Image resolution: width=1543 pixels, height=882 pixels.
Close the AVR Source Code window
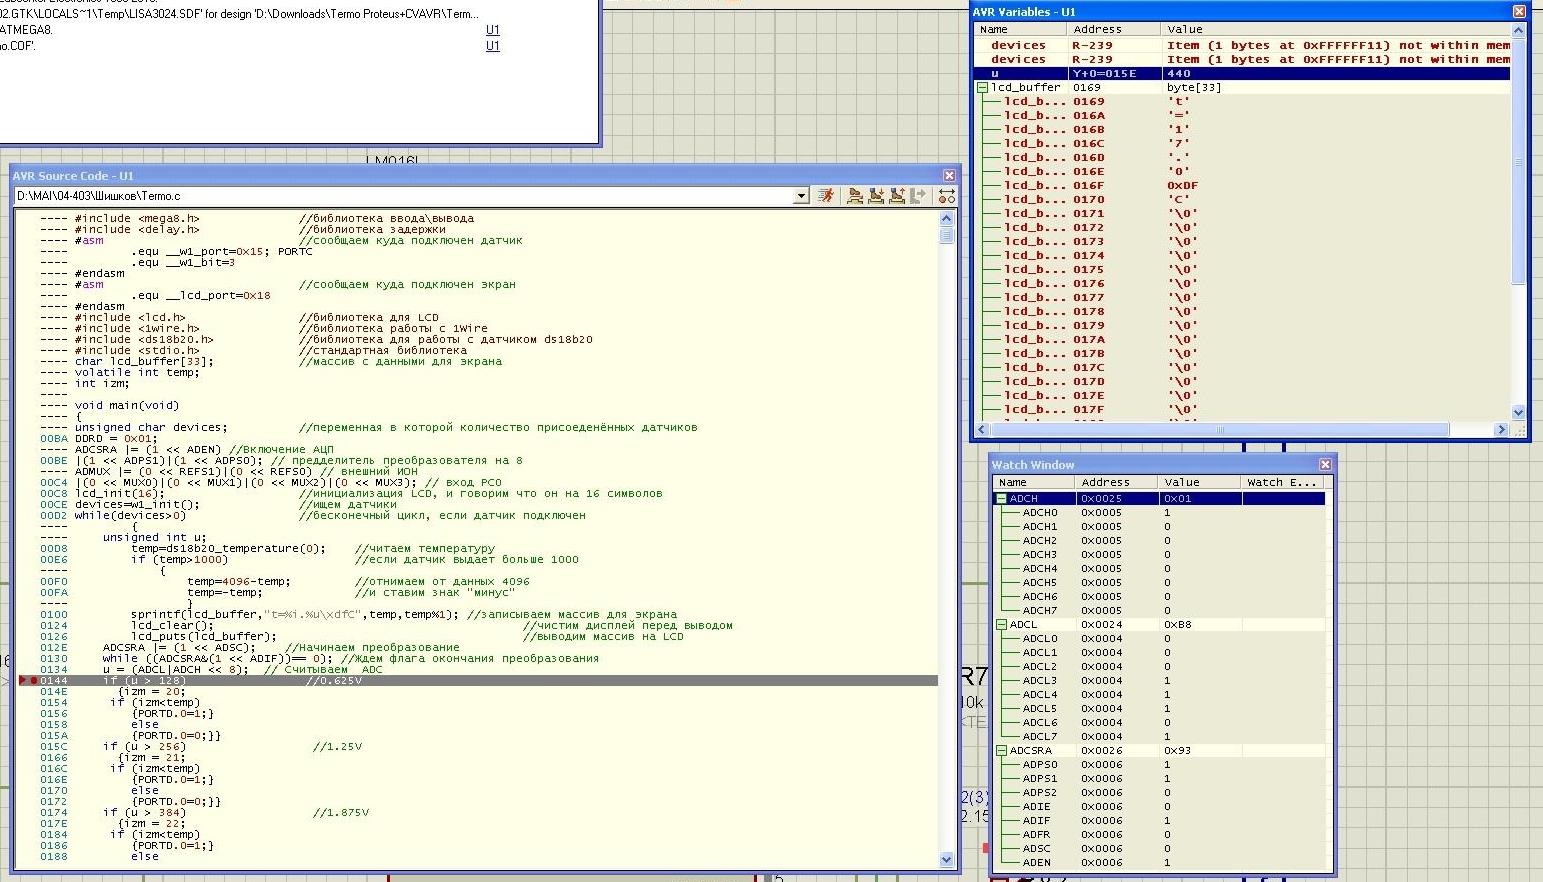[949, 176]
